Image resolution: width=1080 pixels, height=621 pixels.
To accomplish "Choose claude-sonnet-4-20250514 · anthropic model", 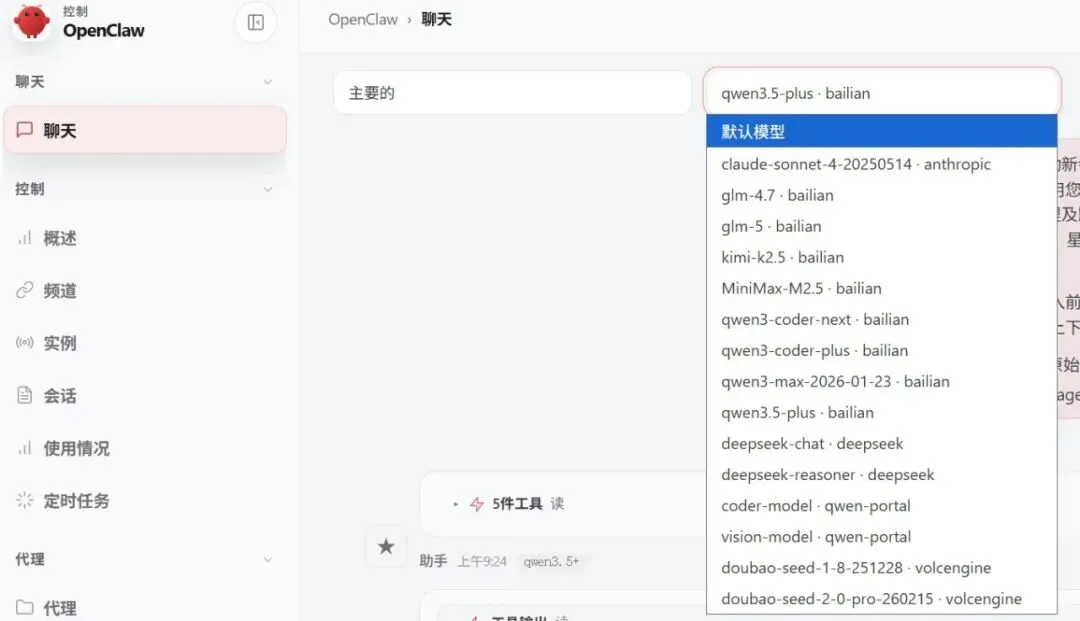I will (882, 164).
